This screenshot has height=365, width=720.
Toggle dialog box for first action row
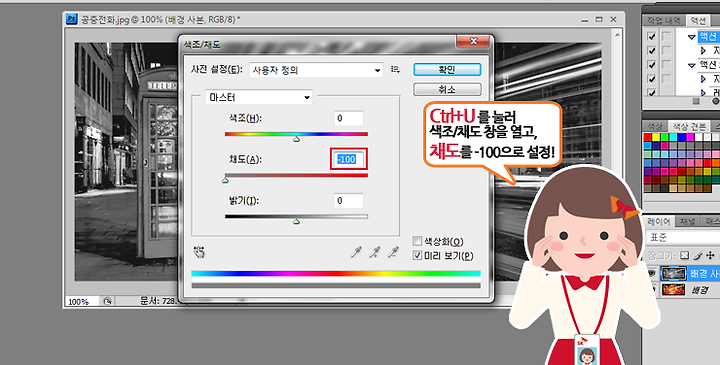point(666,37)
